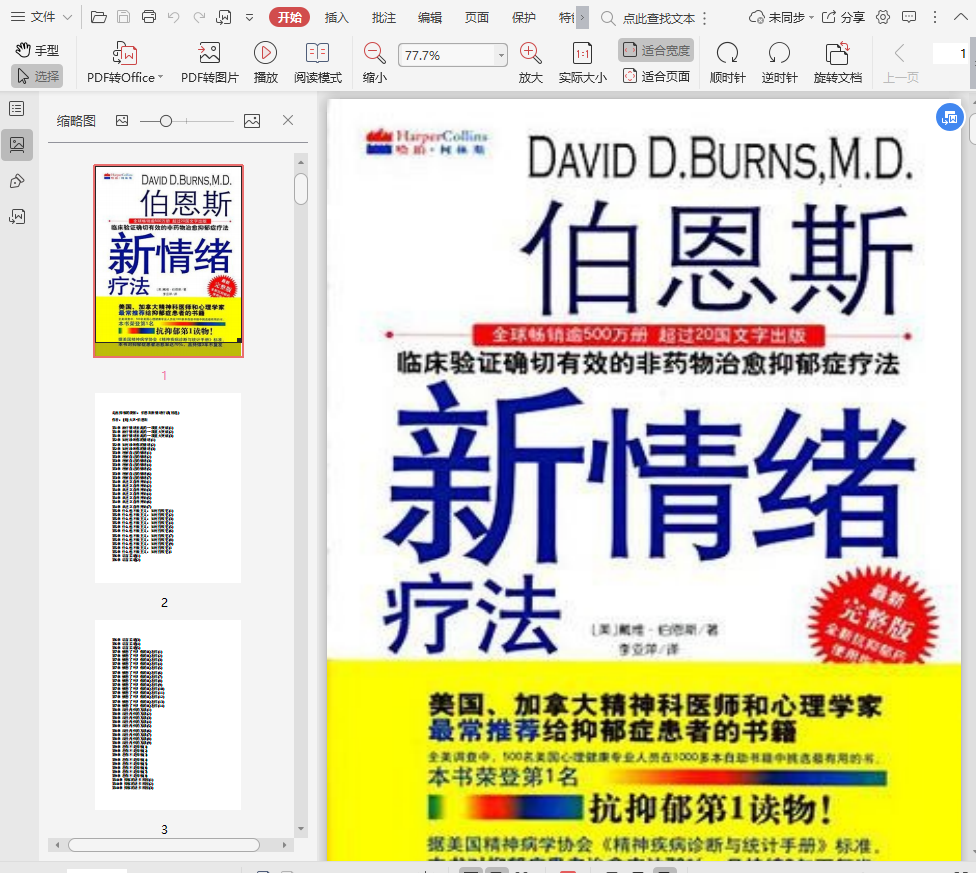Rotate view 逆时针 counterclockwise
Image resolution: width=976 pixels, height=873 pixels.
tap(779, 62)
